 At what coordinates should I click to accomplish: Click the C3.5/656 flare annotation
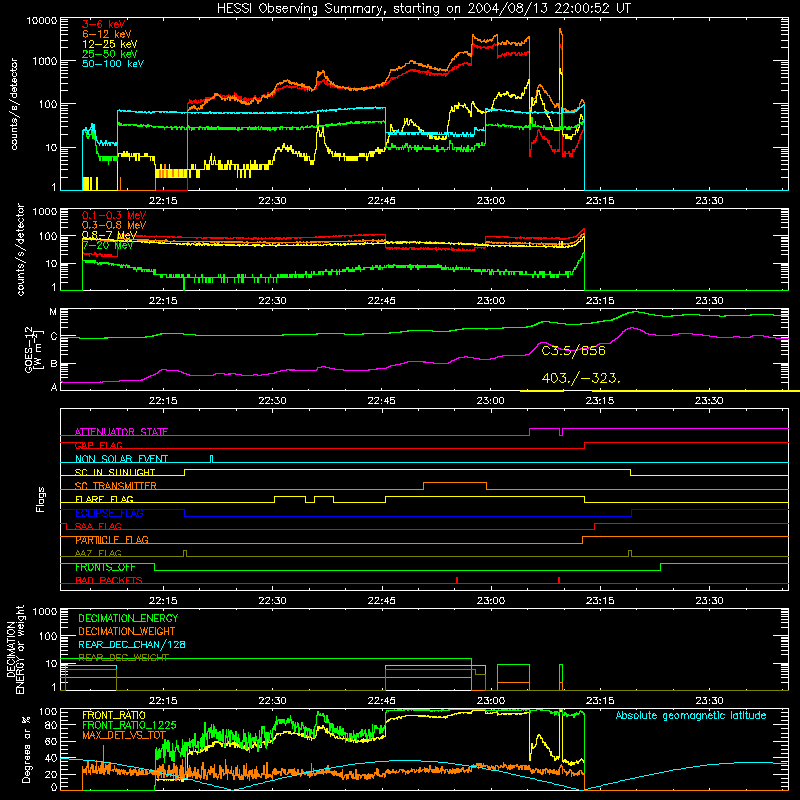pyautogui.click(x=573, y=351)
